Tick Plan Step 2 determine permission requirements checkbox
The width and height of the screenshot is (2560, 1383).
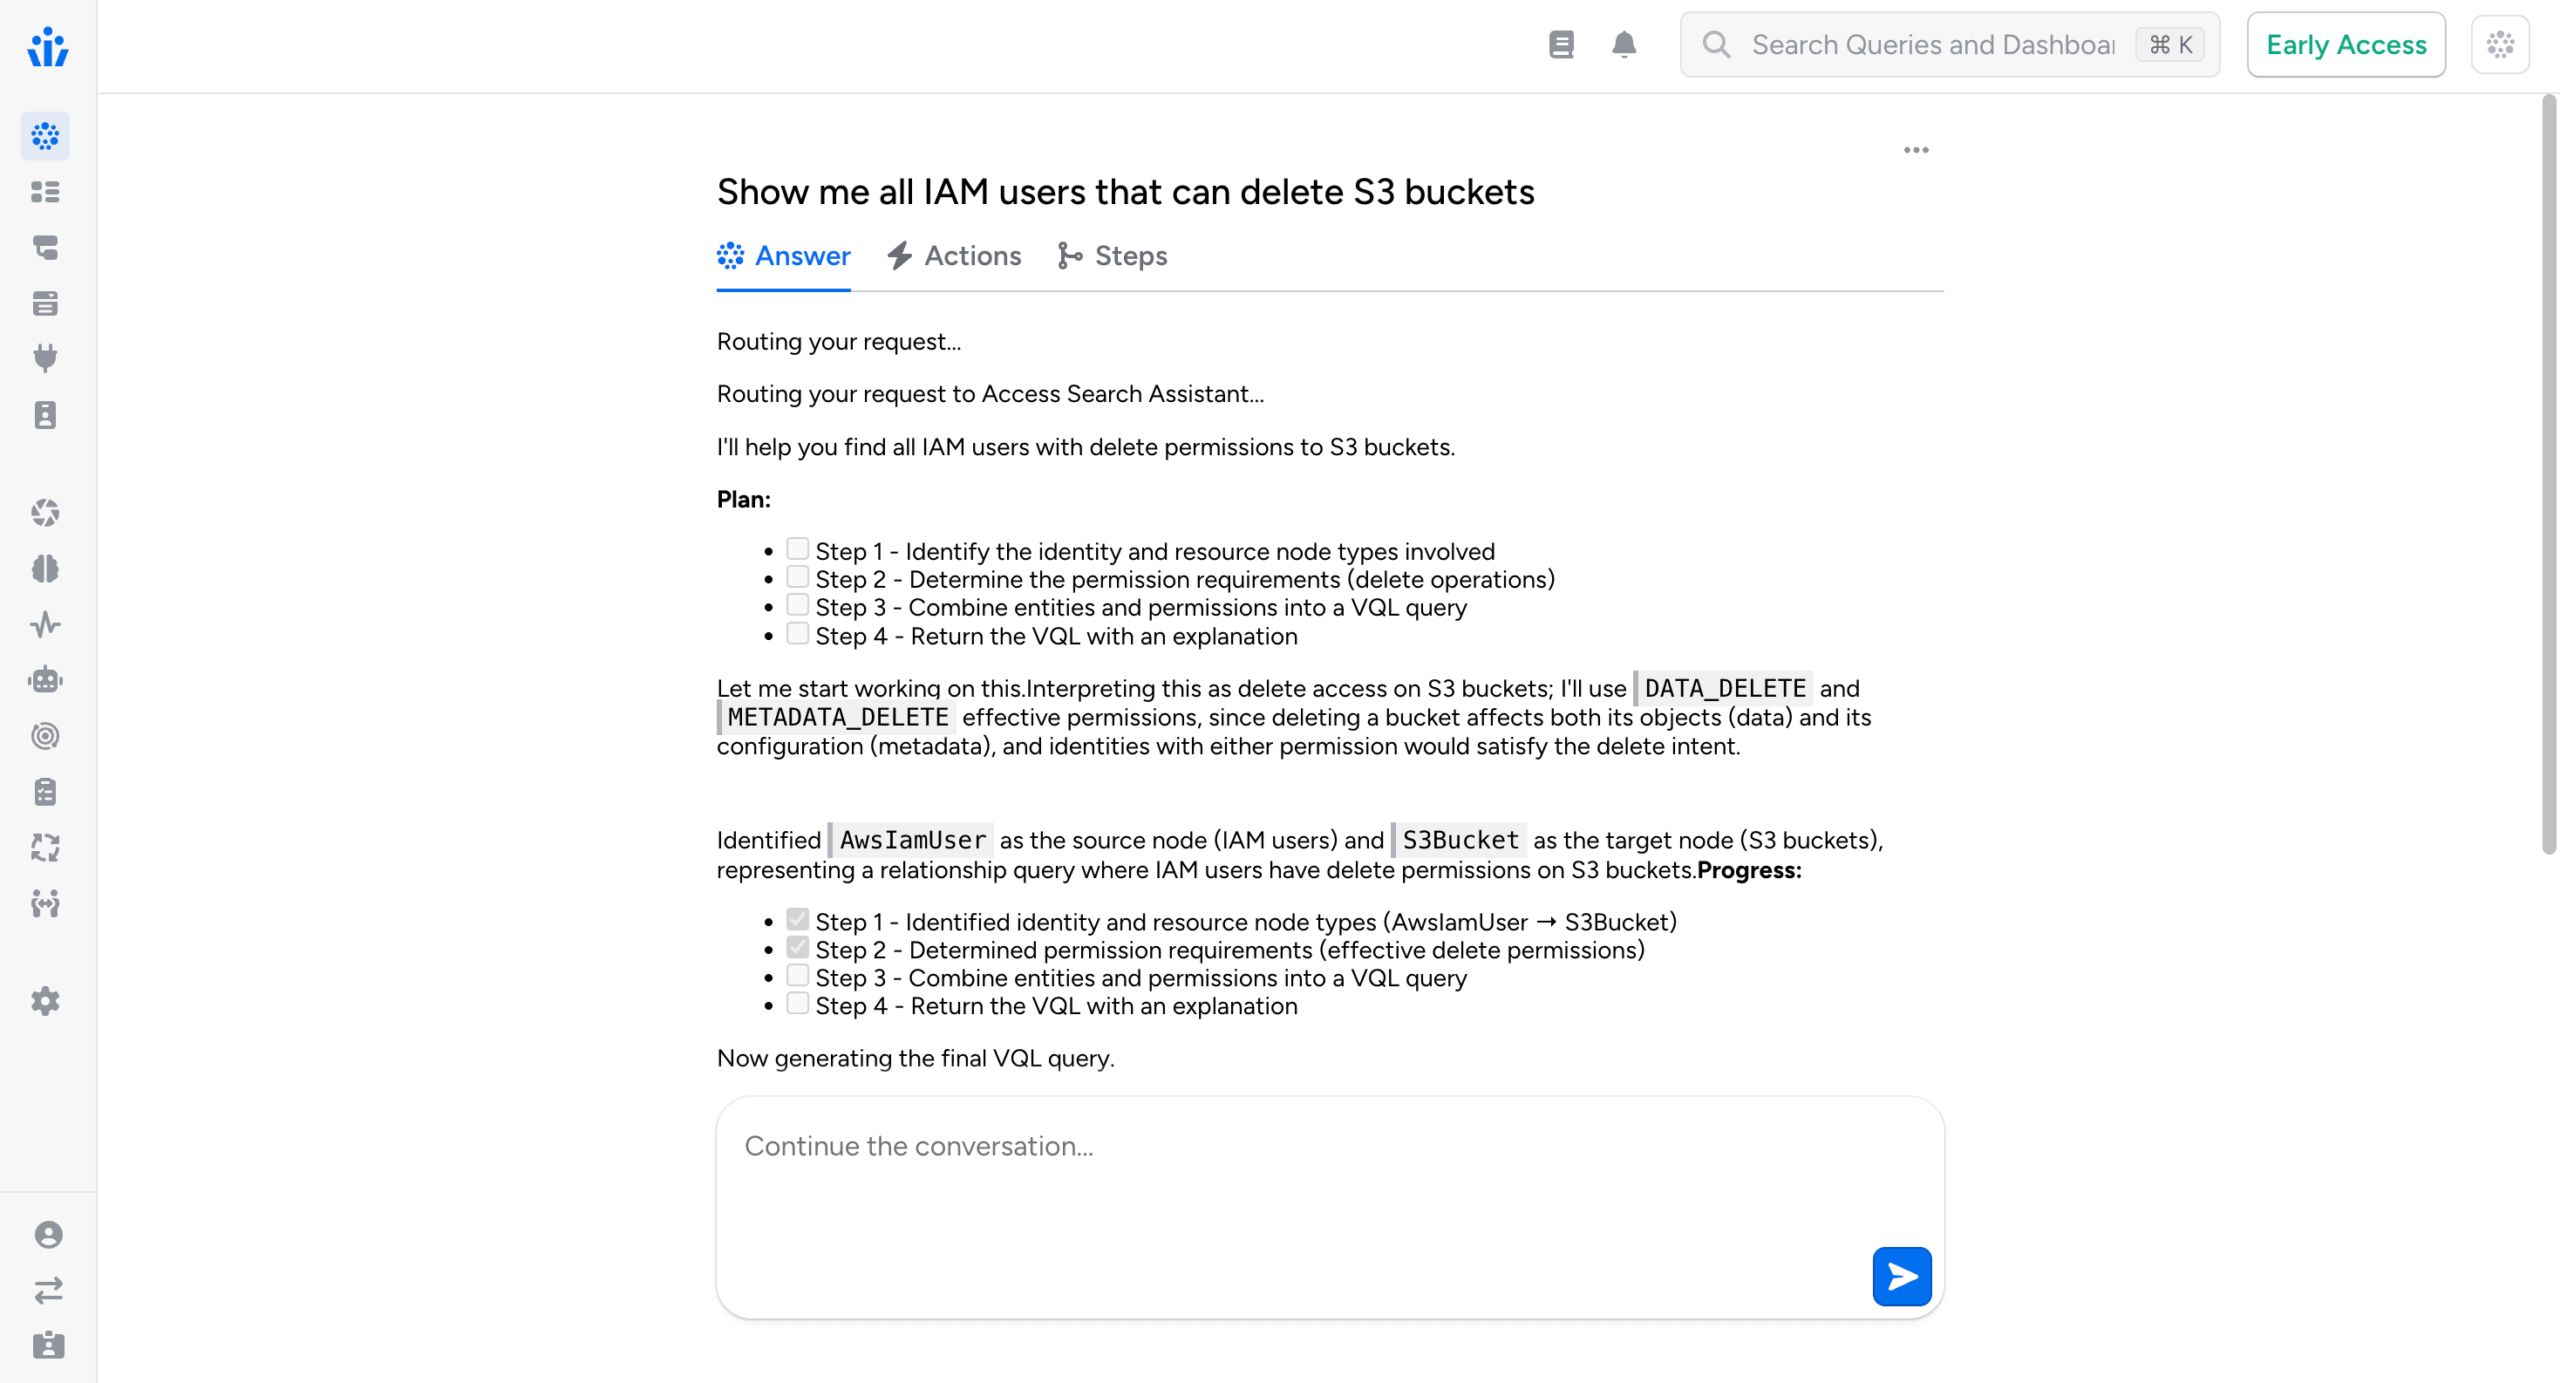click(797, 577)
